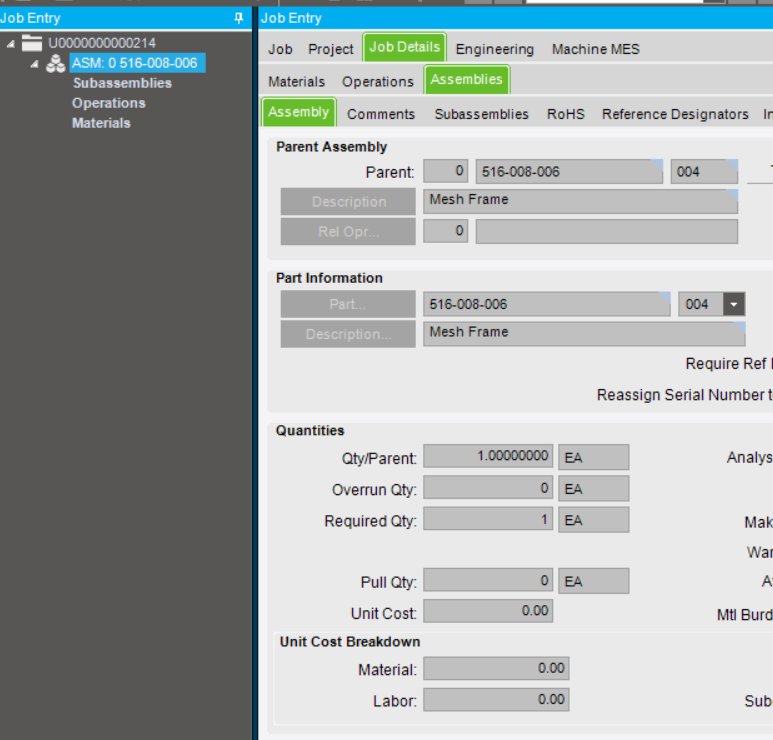
Task: Open the Comments tab
Action: click(x=381, y=114)
